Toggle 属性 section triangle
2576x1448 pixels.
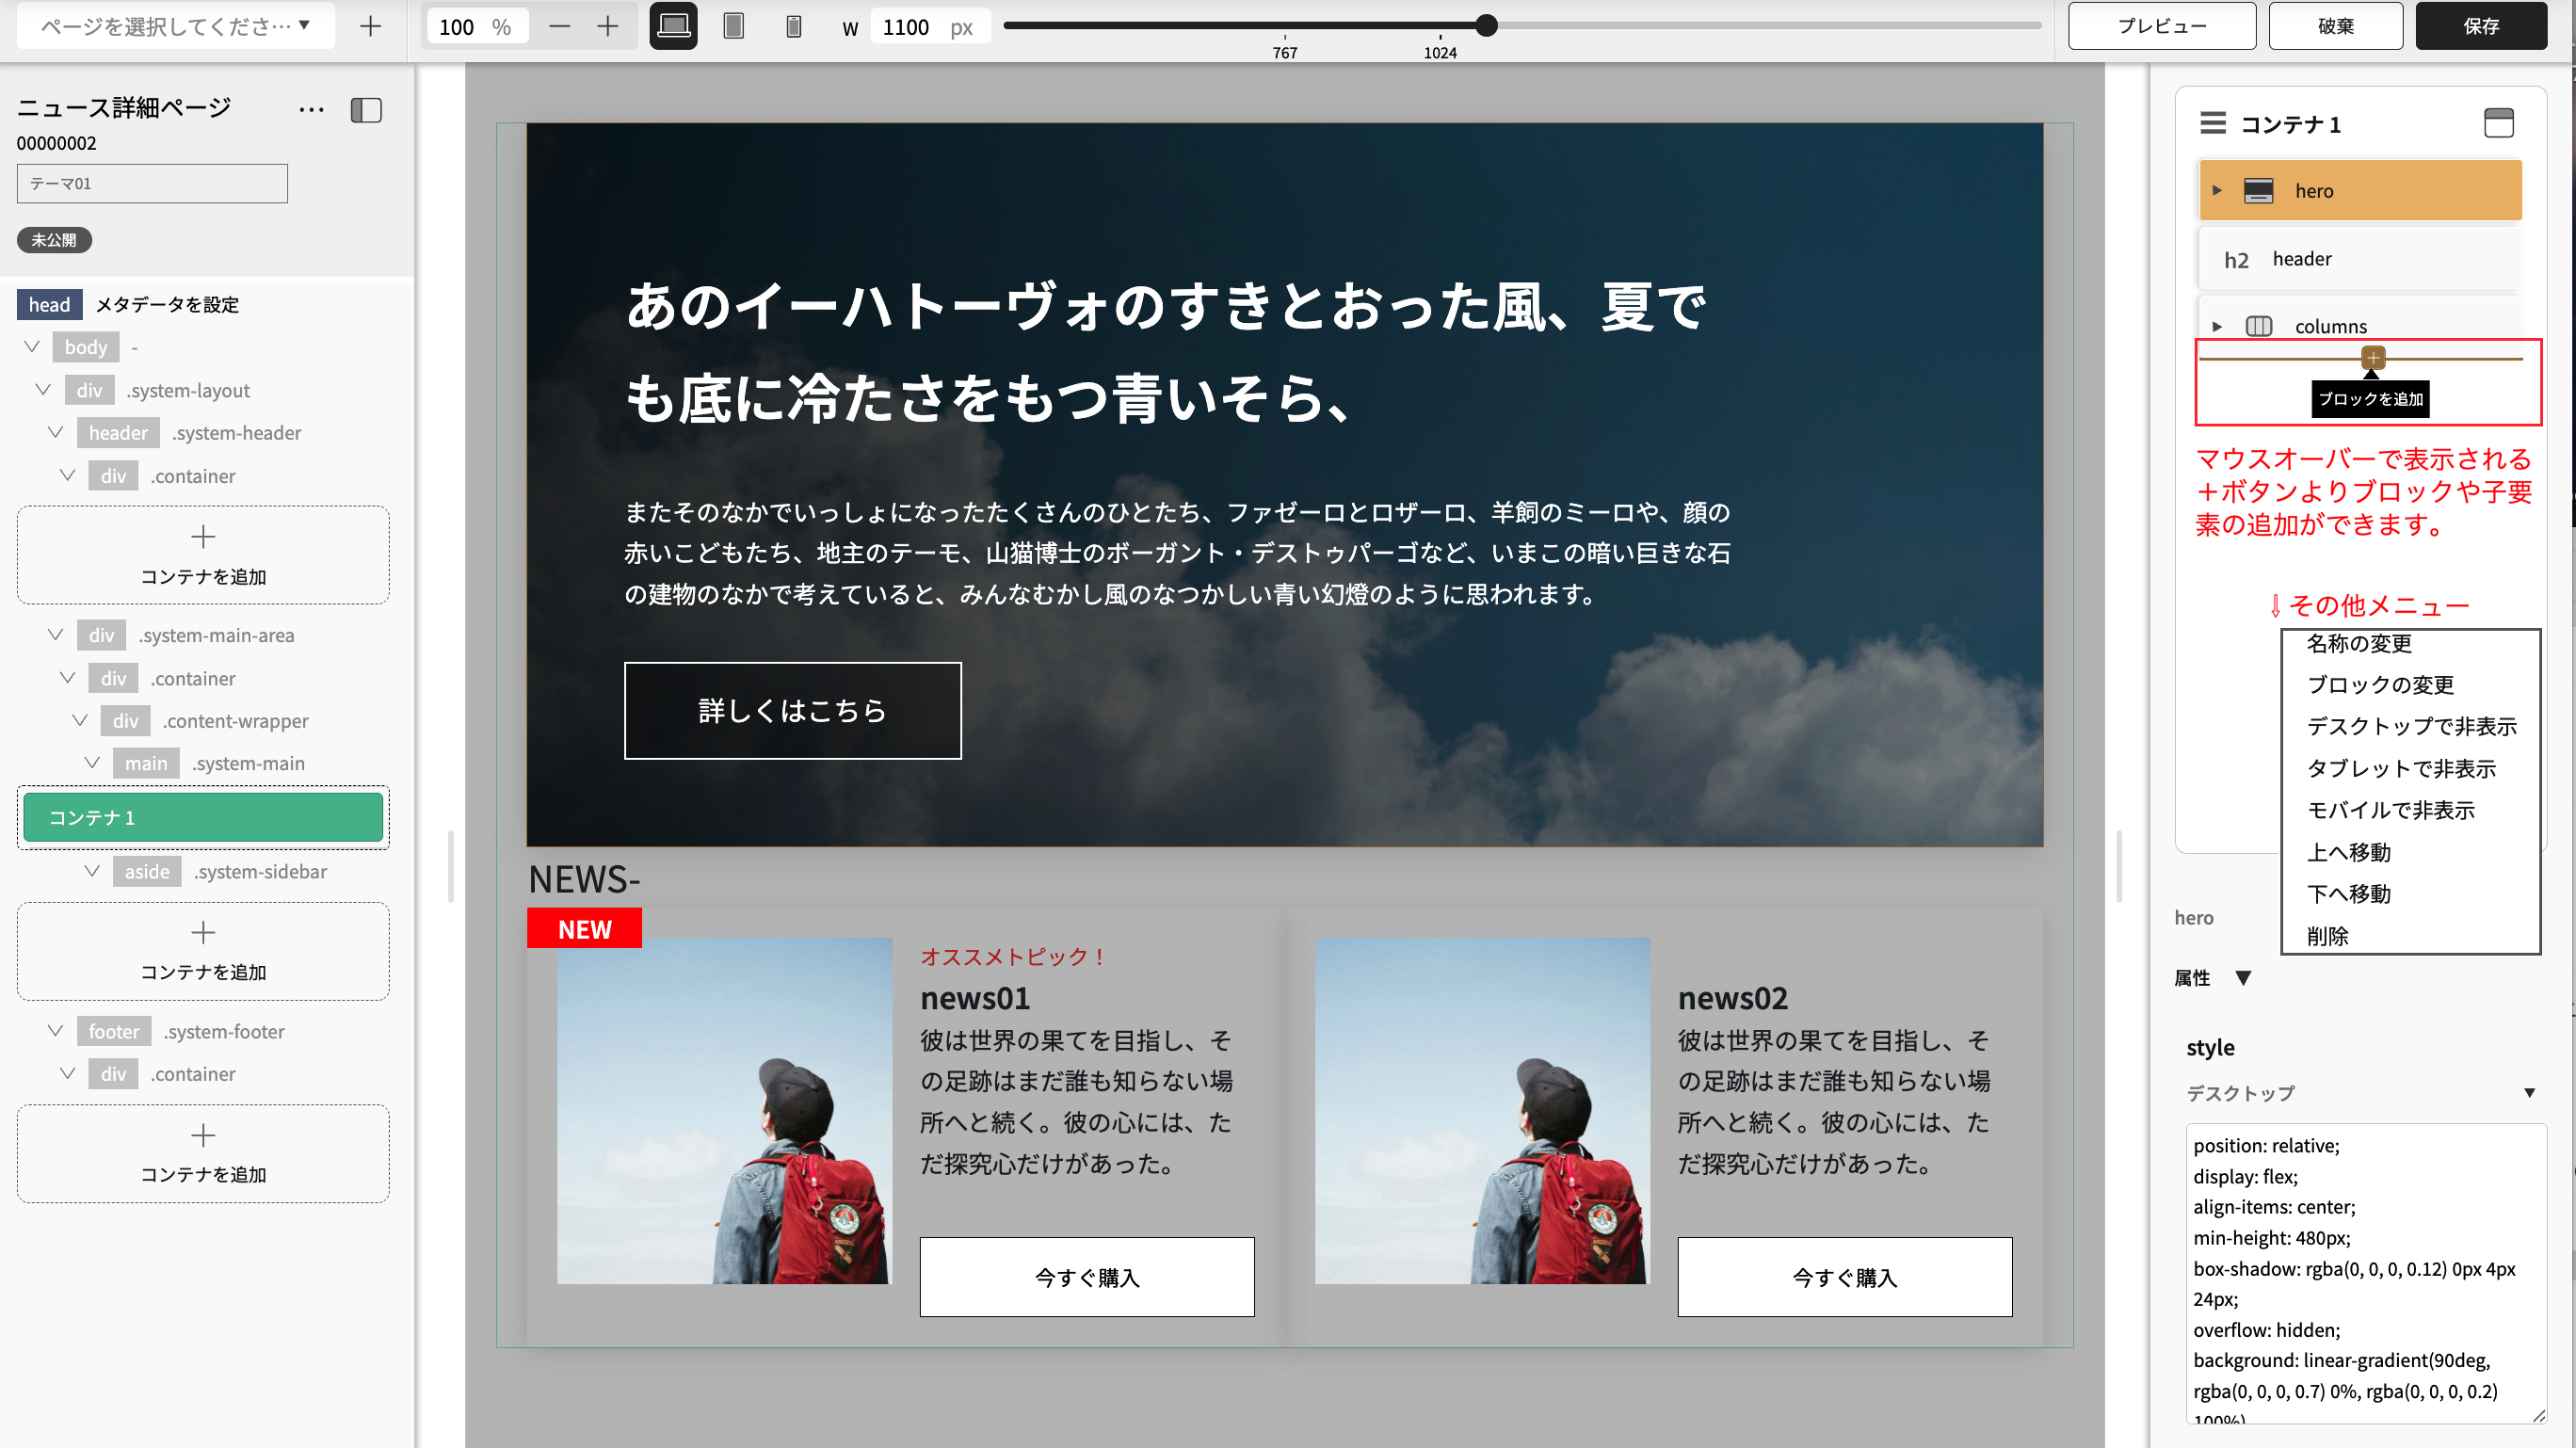(x=2243, y=978)
